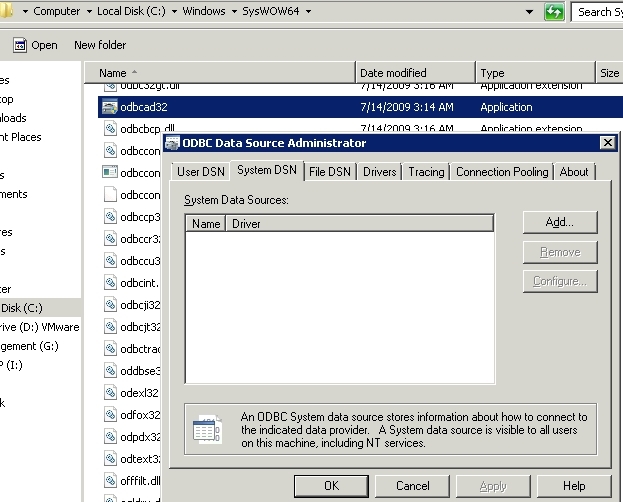Expand the SysWOW64 breadcrumb dropdown arrow
Viewport: 623px width, 502px height.
[x=308, y=12]
